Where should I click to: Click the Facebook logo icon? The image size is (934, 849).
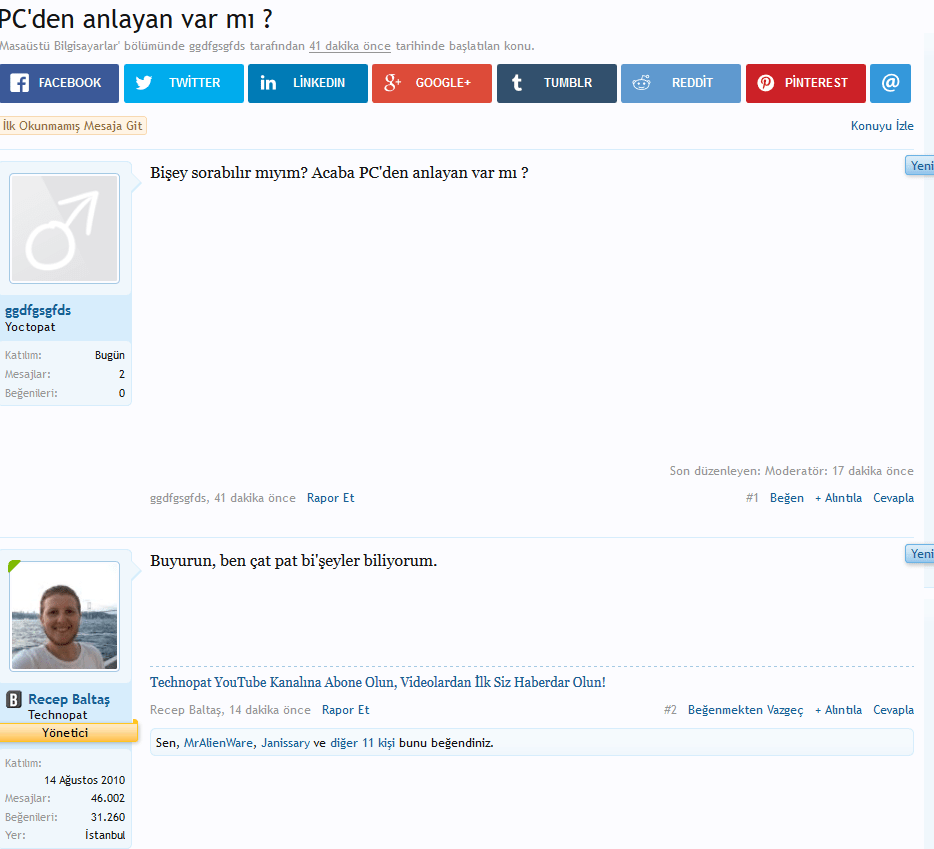(x=19, y=83)
